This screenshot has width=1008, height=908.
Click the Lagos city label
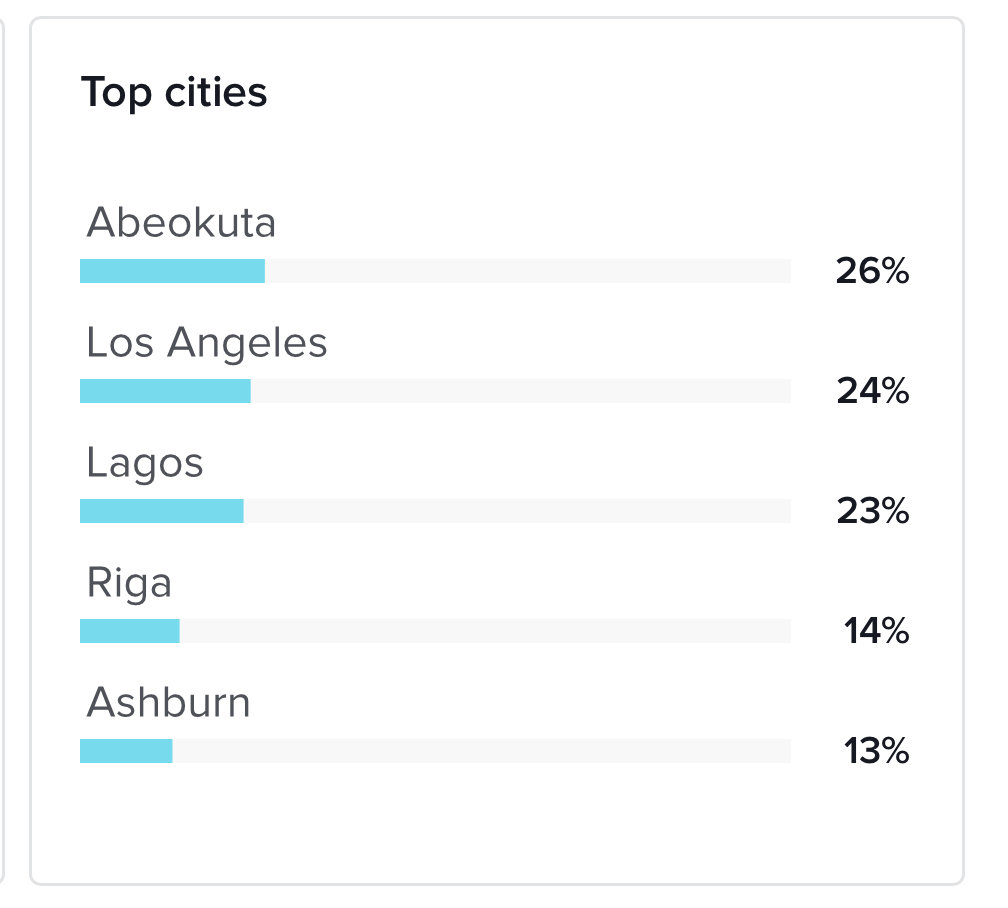tap(145, 462)
